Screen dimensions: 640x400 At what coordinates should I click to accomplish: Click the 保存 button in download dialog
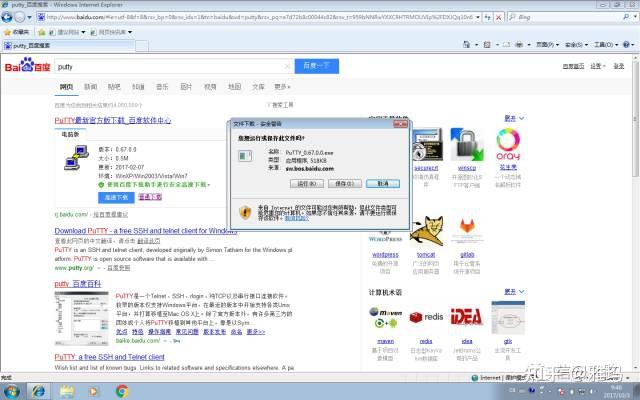(345, 184)
